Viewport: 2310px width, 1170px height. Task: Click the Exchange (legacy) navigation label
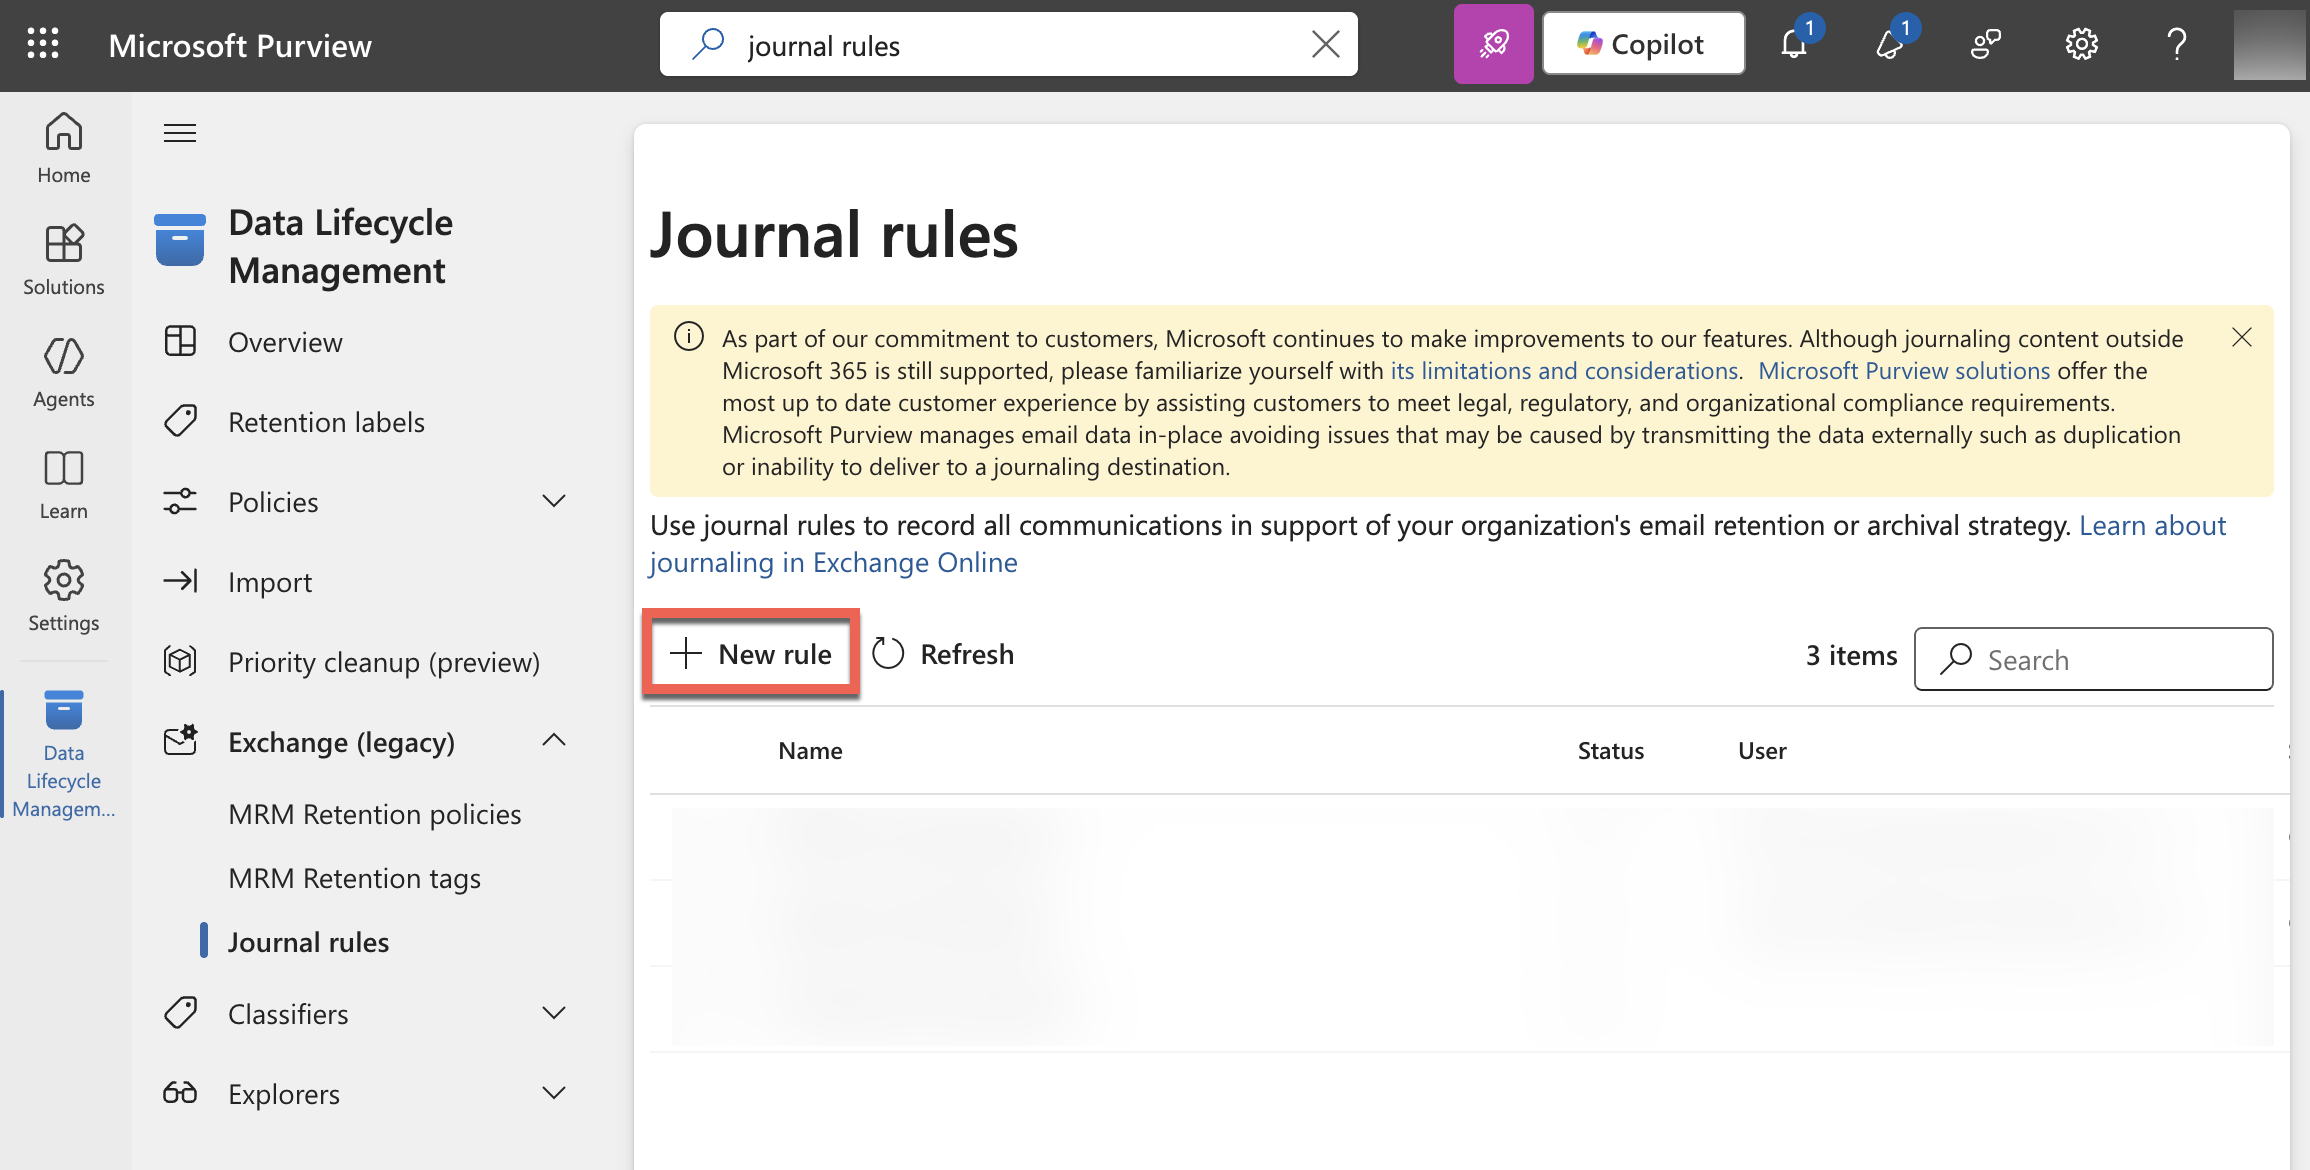click(x=341, y=742)
